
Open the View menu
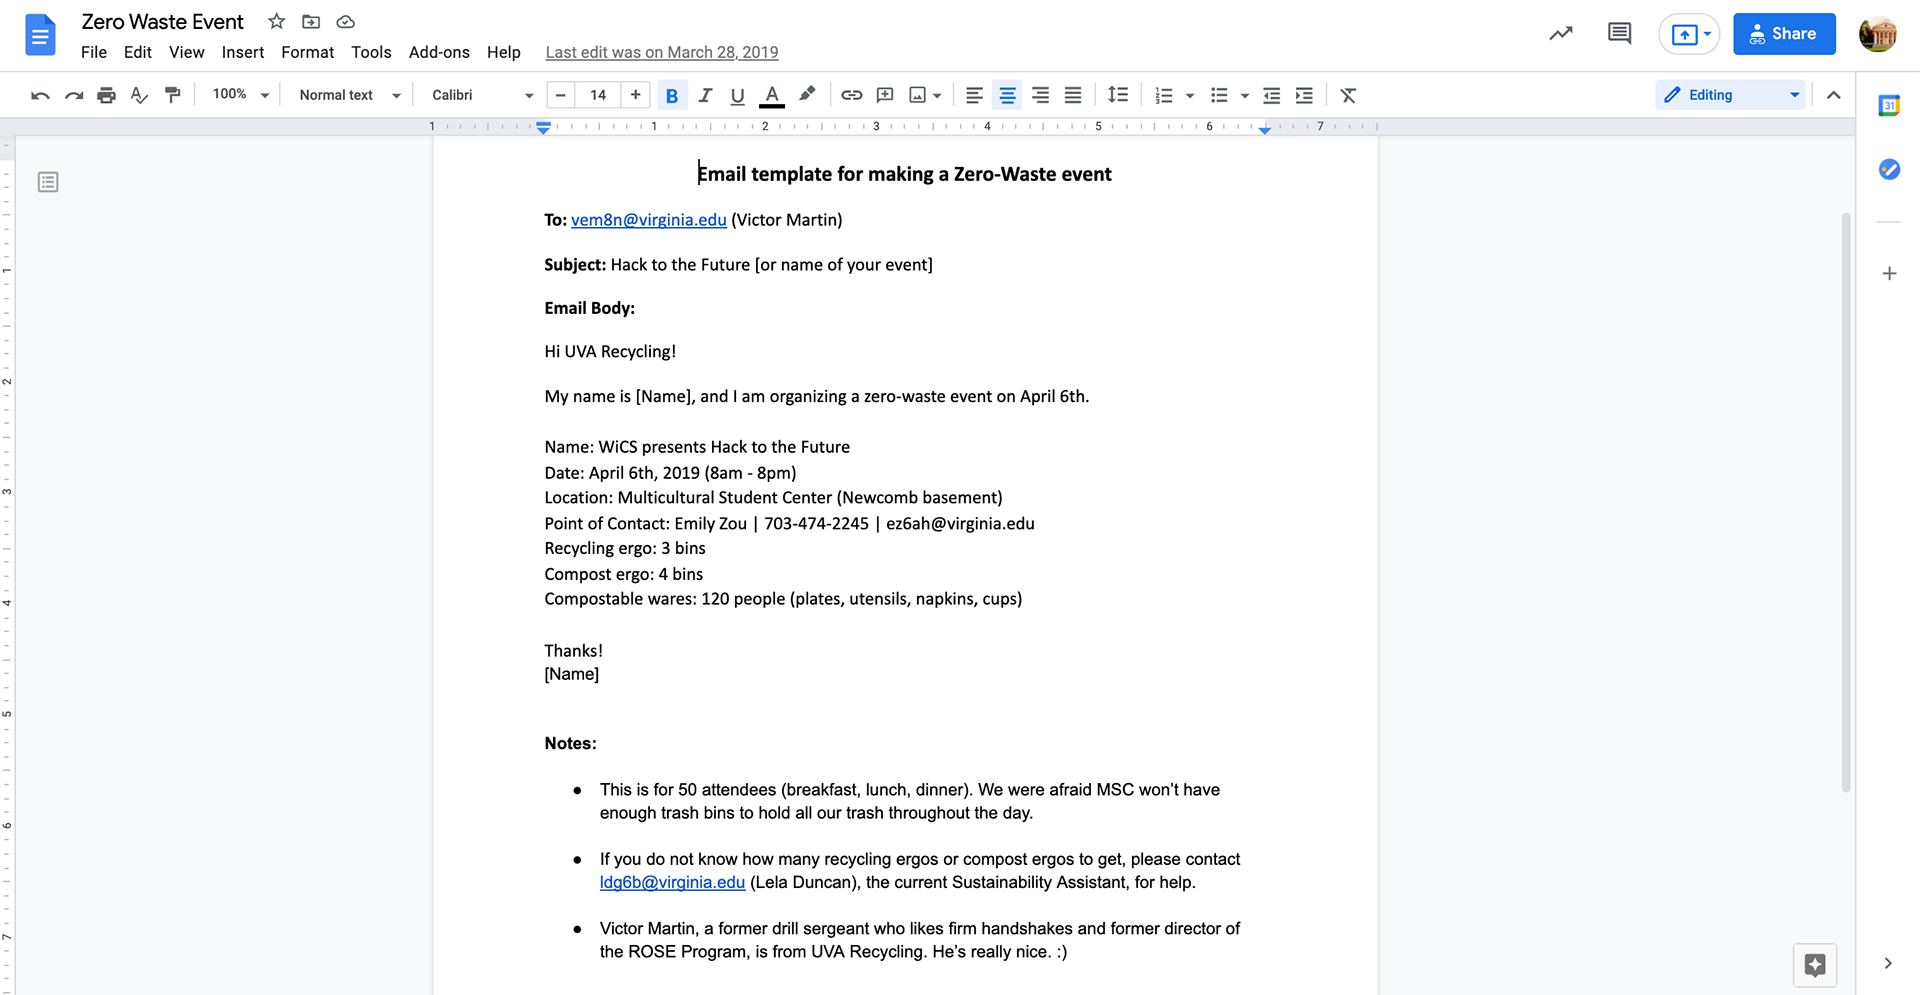(187, 52)
